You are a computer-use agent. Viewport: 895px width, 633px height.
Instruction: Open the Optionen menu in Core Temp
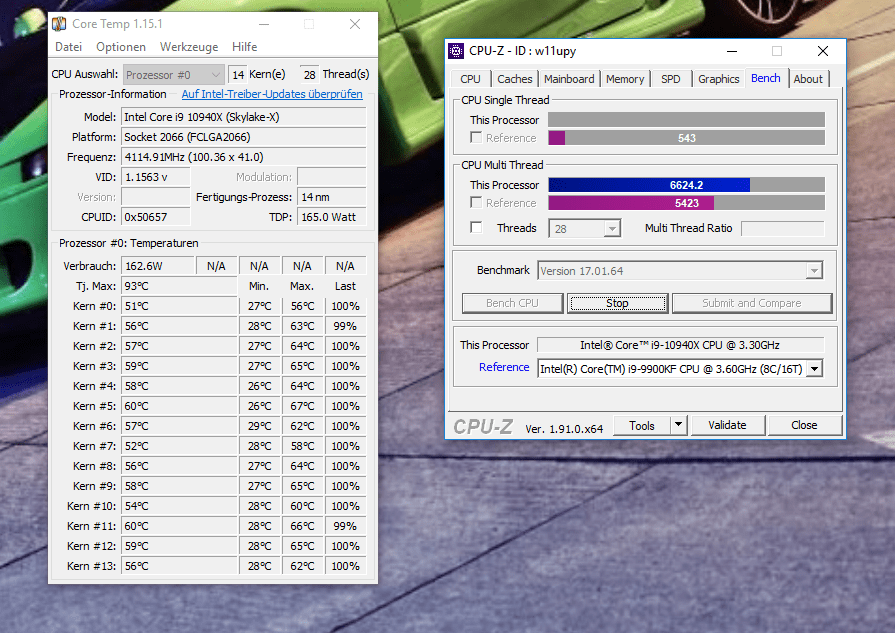(121, 47)
